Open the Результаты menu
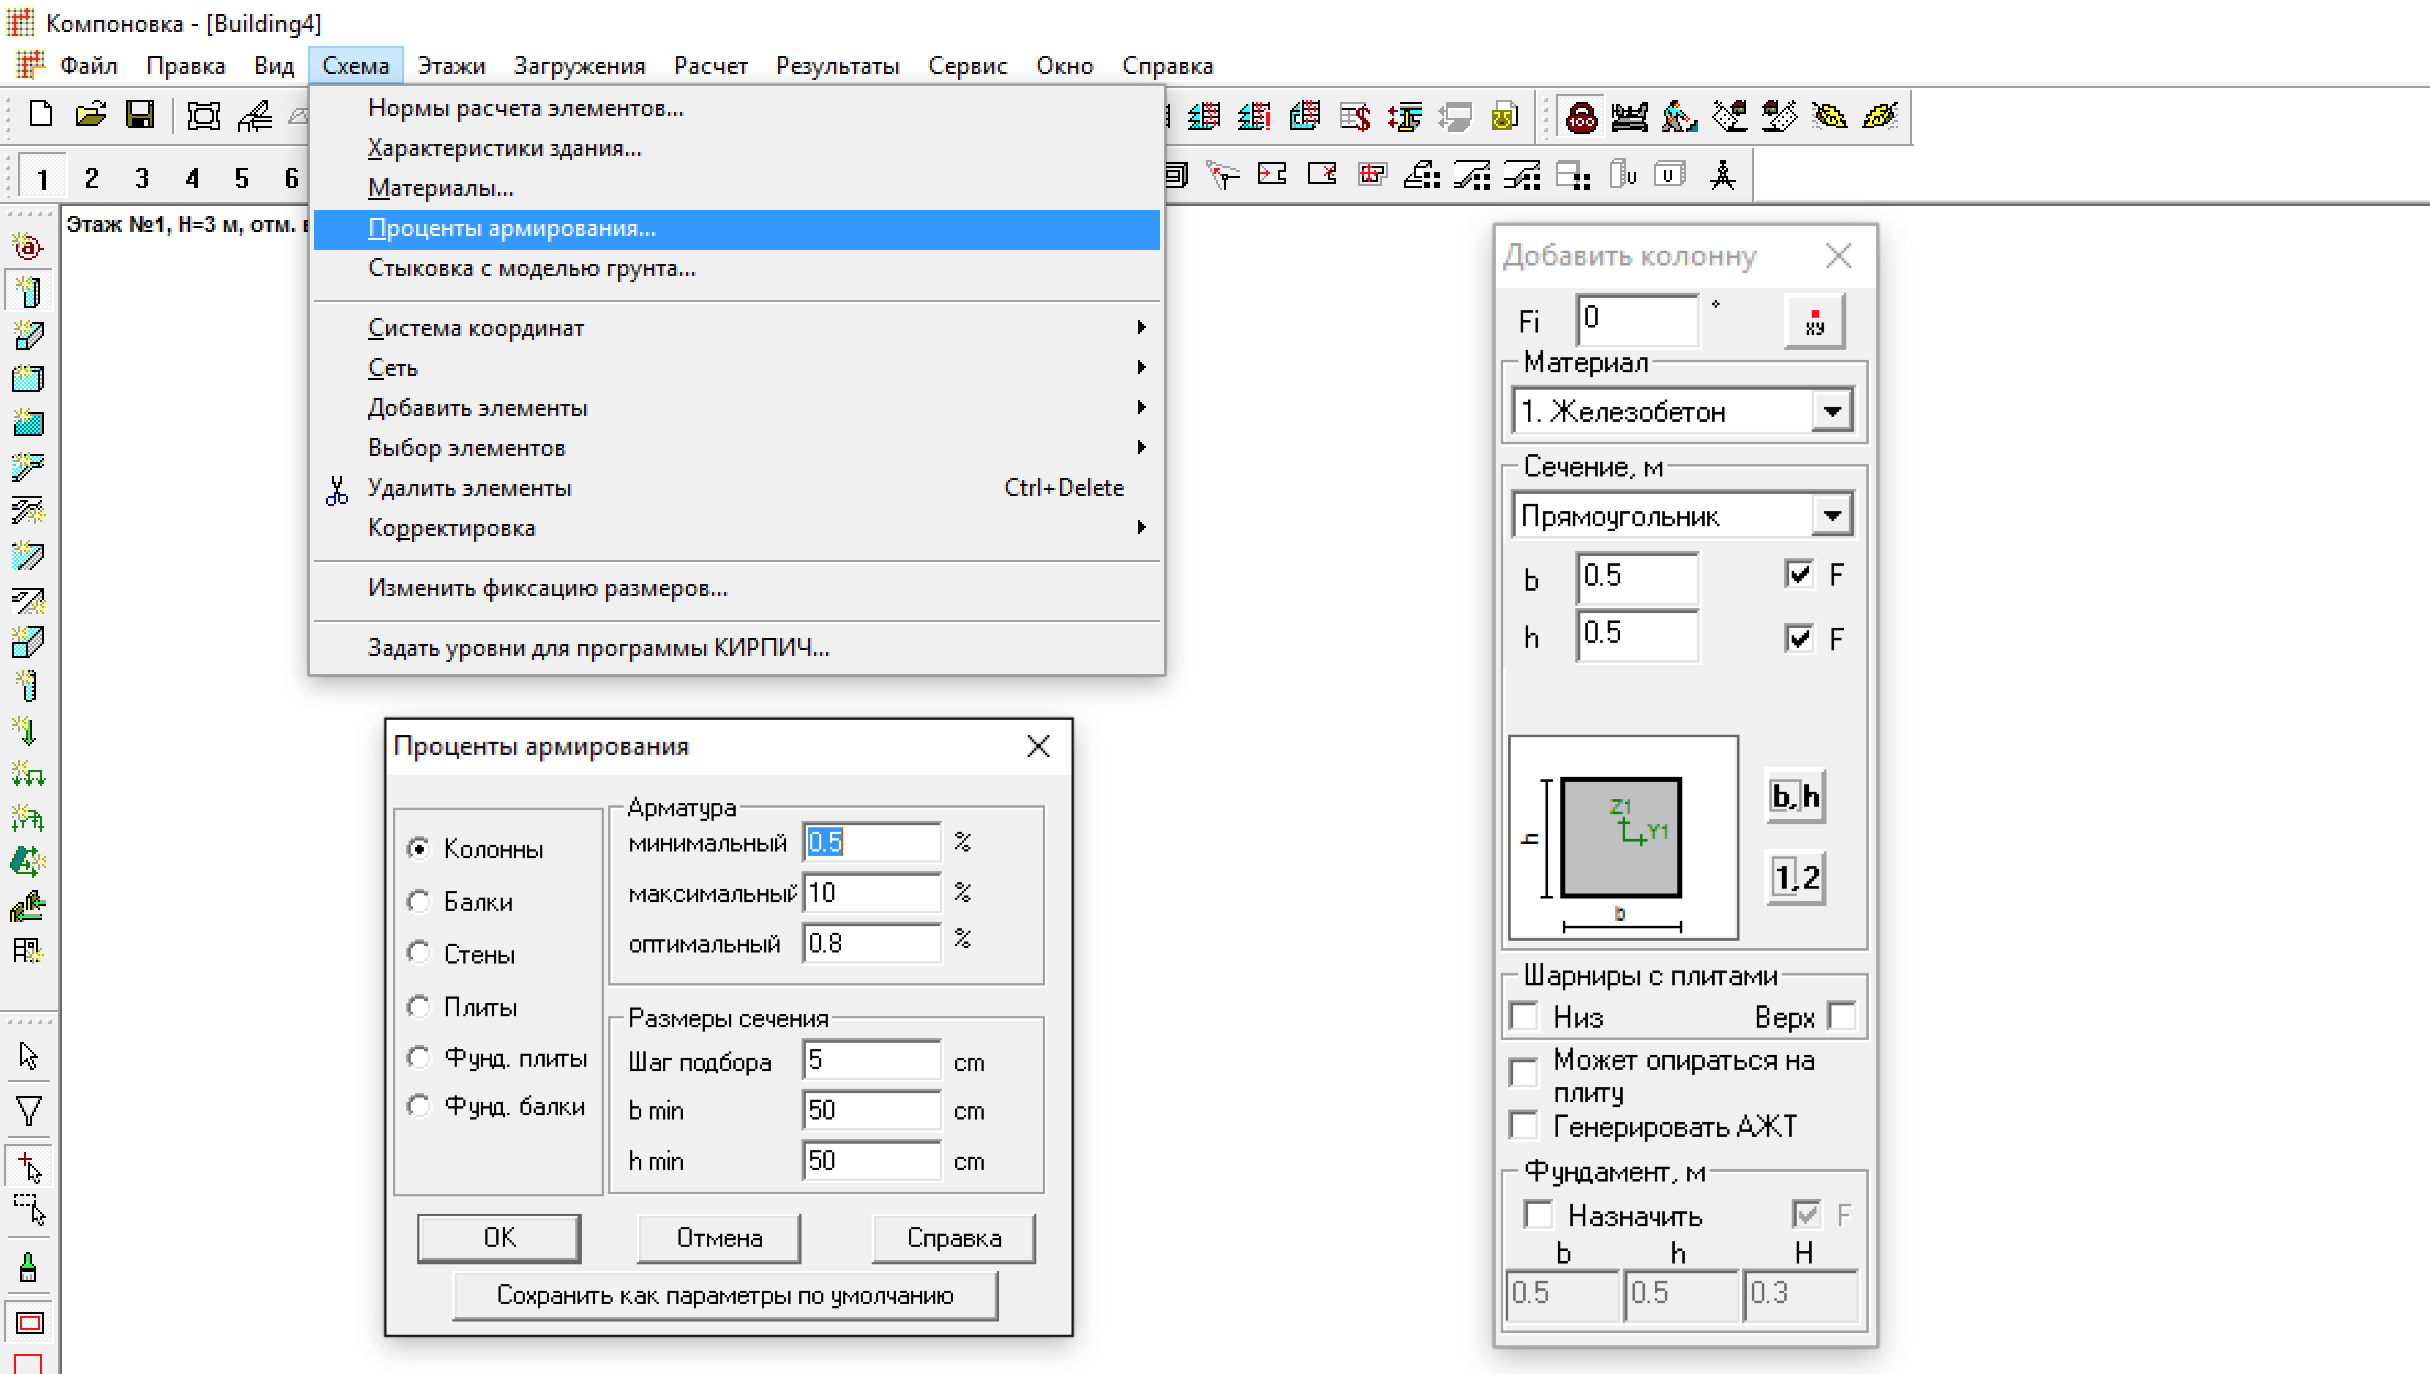Image resolution: width=2430 pixels, height=1374 pixels. [837, 66]
